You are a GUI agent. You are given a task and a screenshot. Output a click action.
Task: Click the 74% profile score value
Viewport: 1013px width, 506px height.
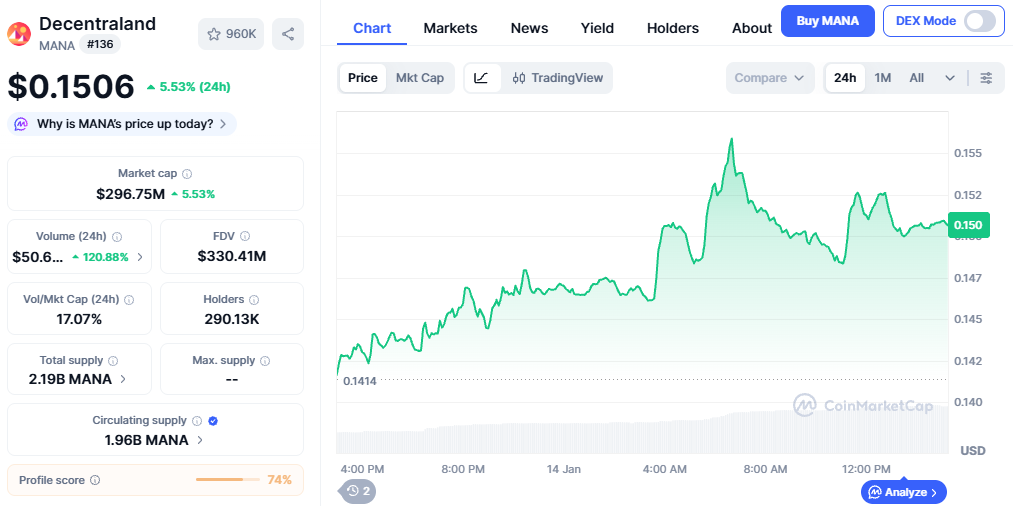click(280, 480)
